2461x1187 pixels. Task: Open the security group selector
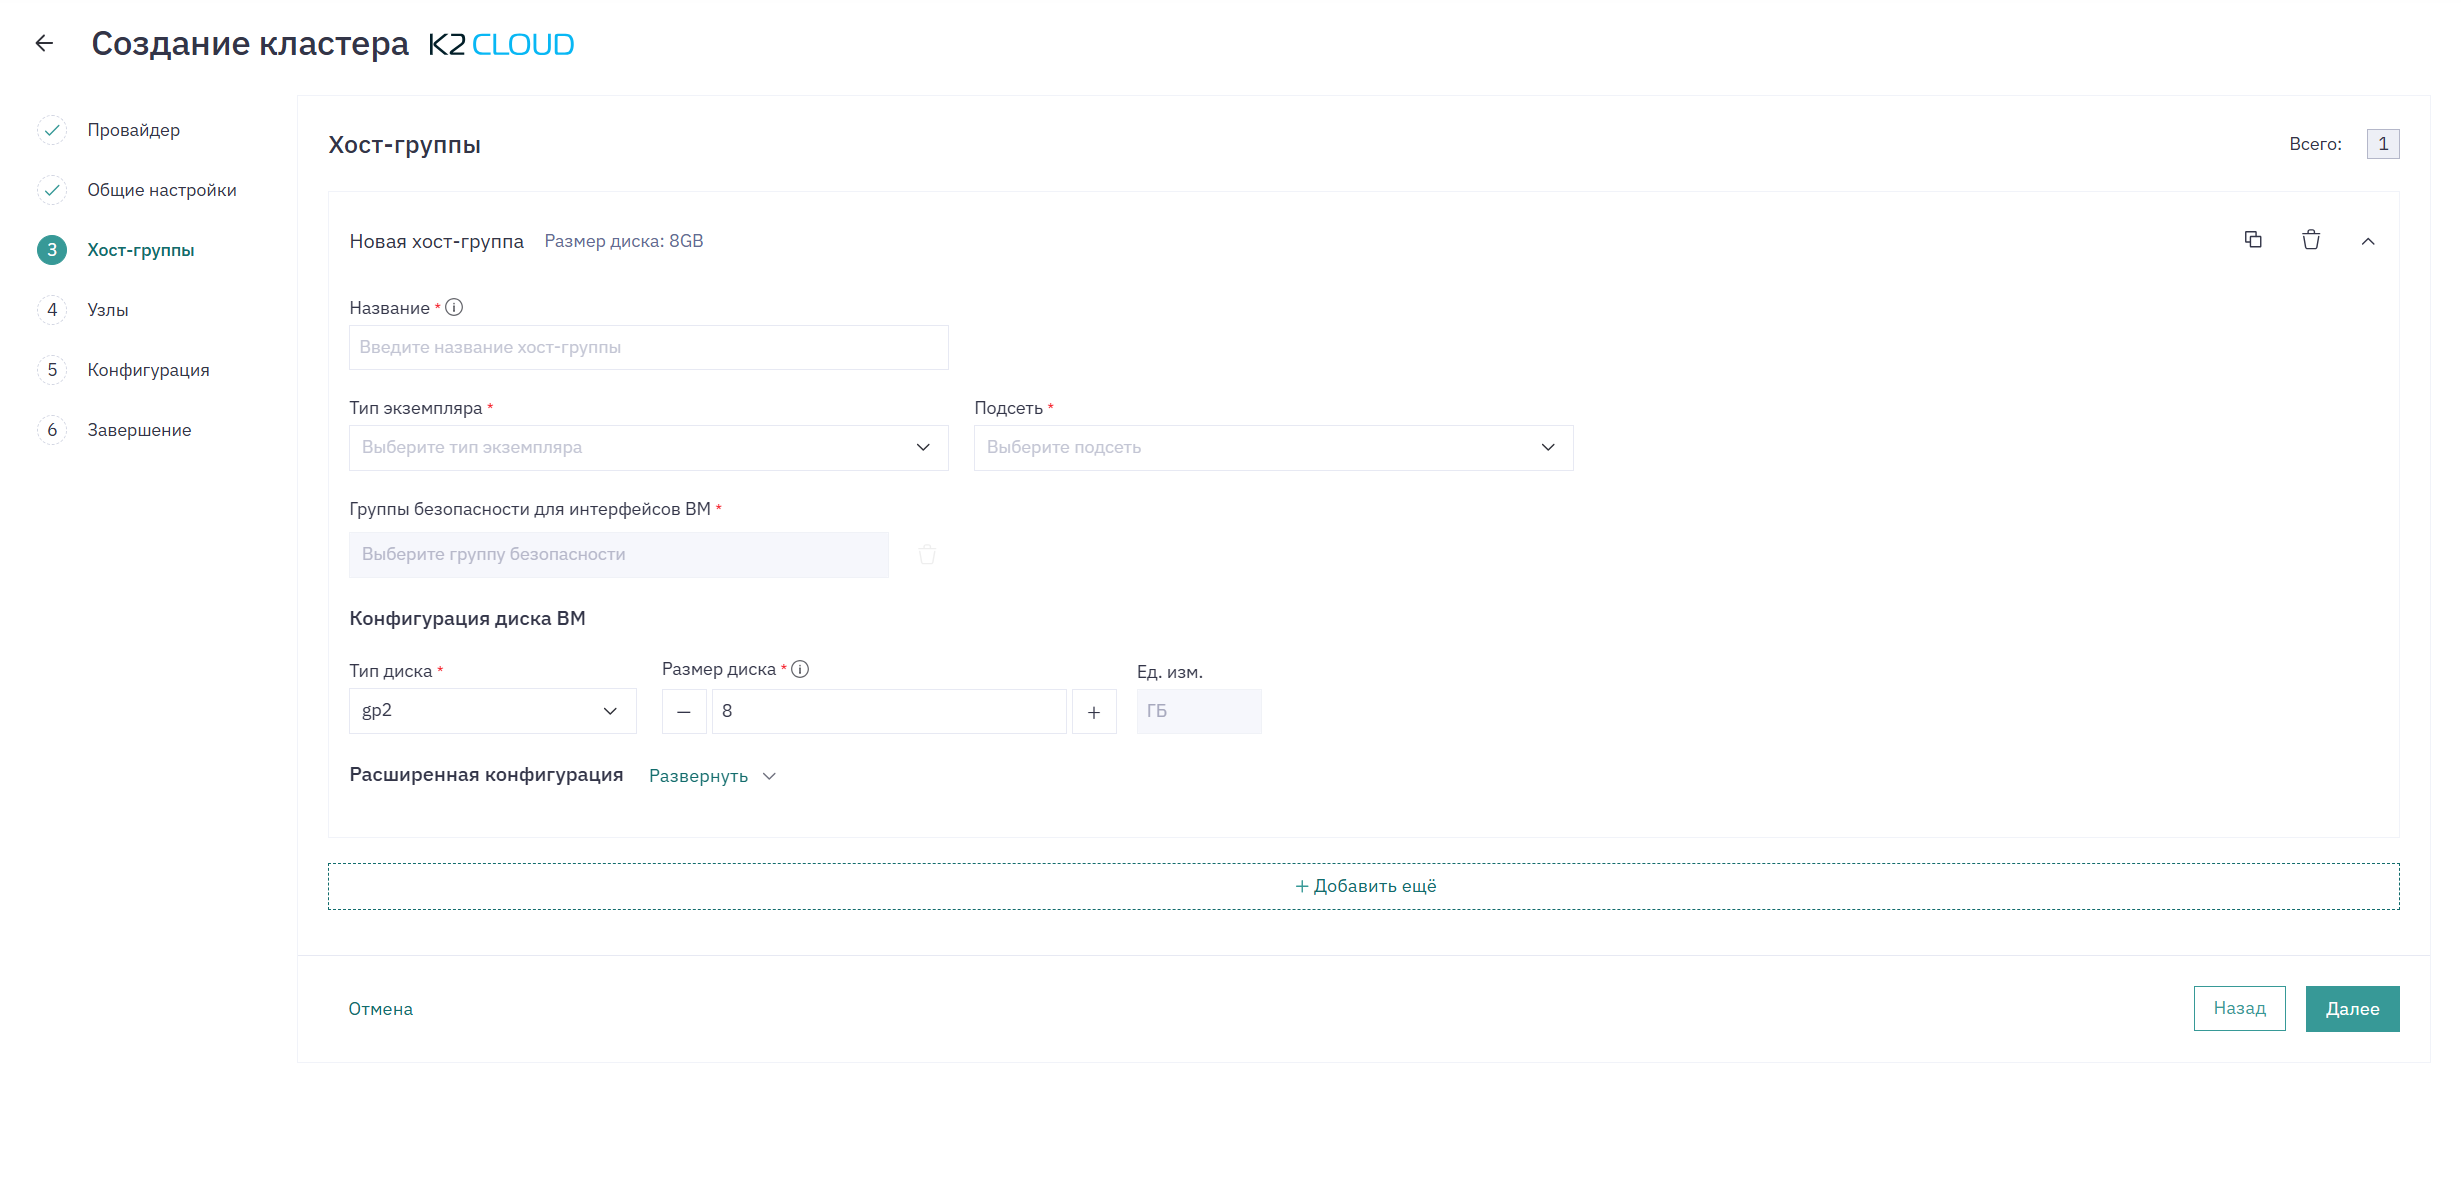pos(618,554)
